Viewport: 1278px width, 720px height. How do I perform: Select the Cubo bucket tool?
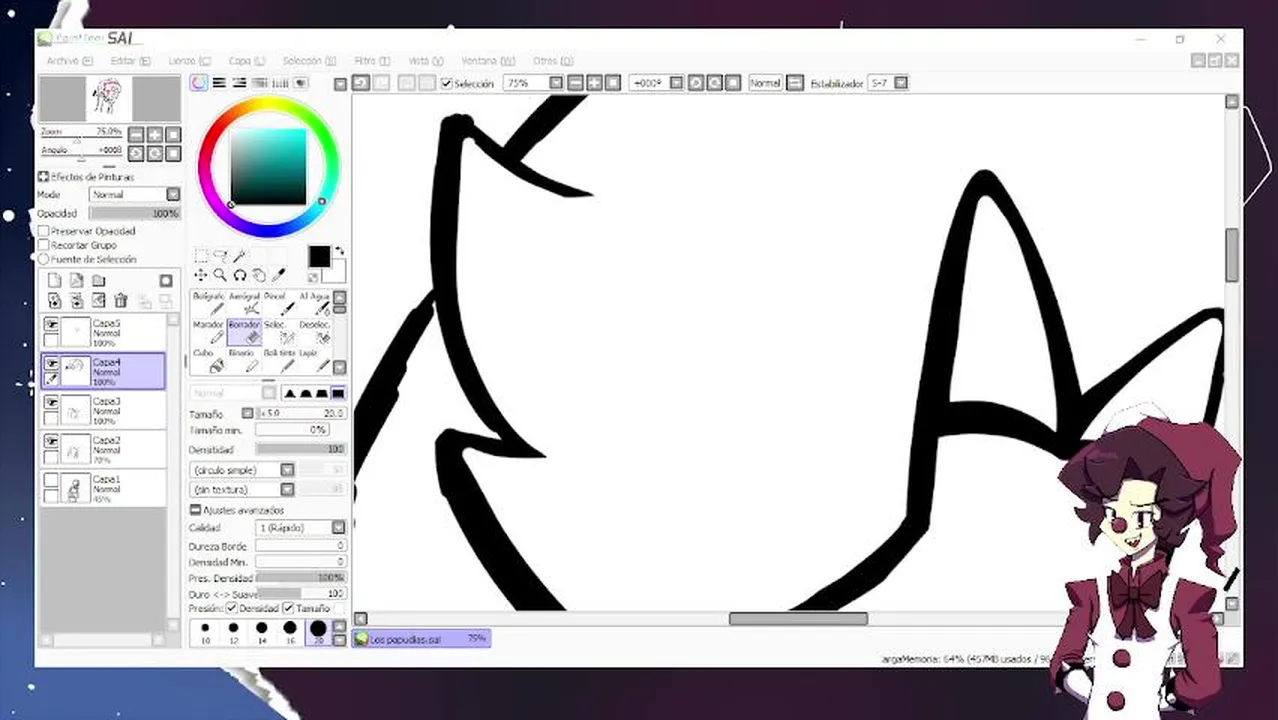click(x=208, y=360)
